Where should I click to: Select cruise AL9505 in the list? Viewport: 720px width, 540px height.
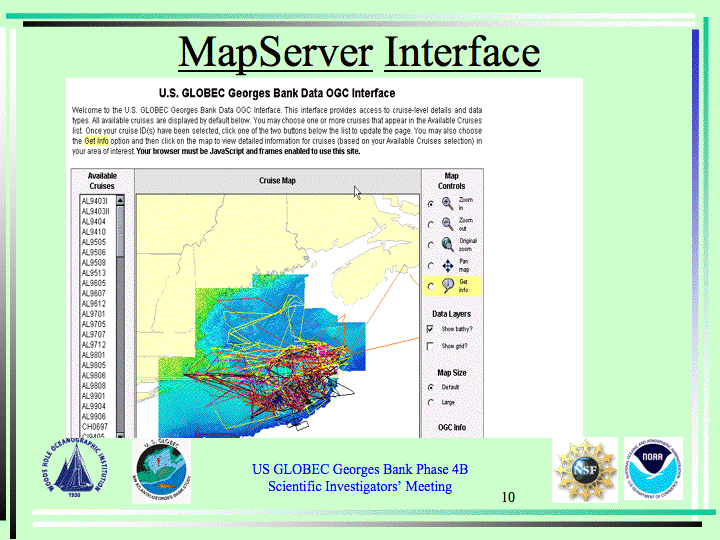94,242
